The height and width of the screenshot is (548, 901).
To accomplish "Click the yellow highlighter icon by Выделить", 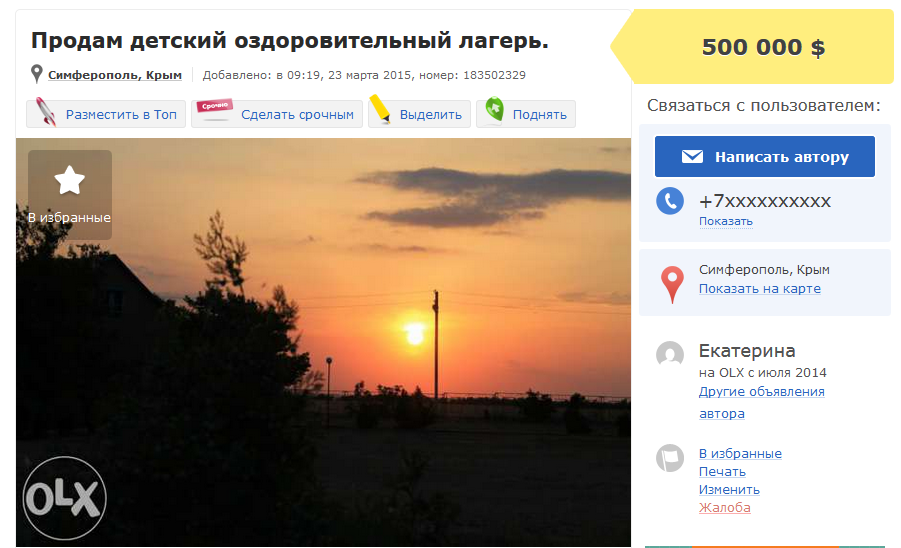I will (x=380, y=109).
